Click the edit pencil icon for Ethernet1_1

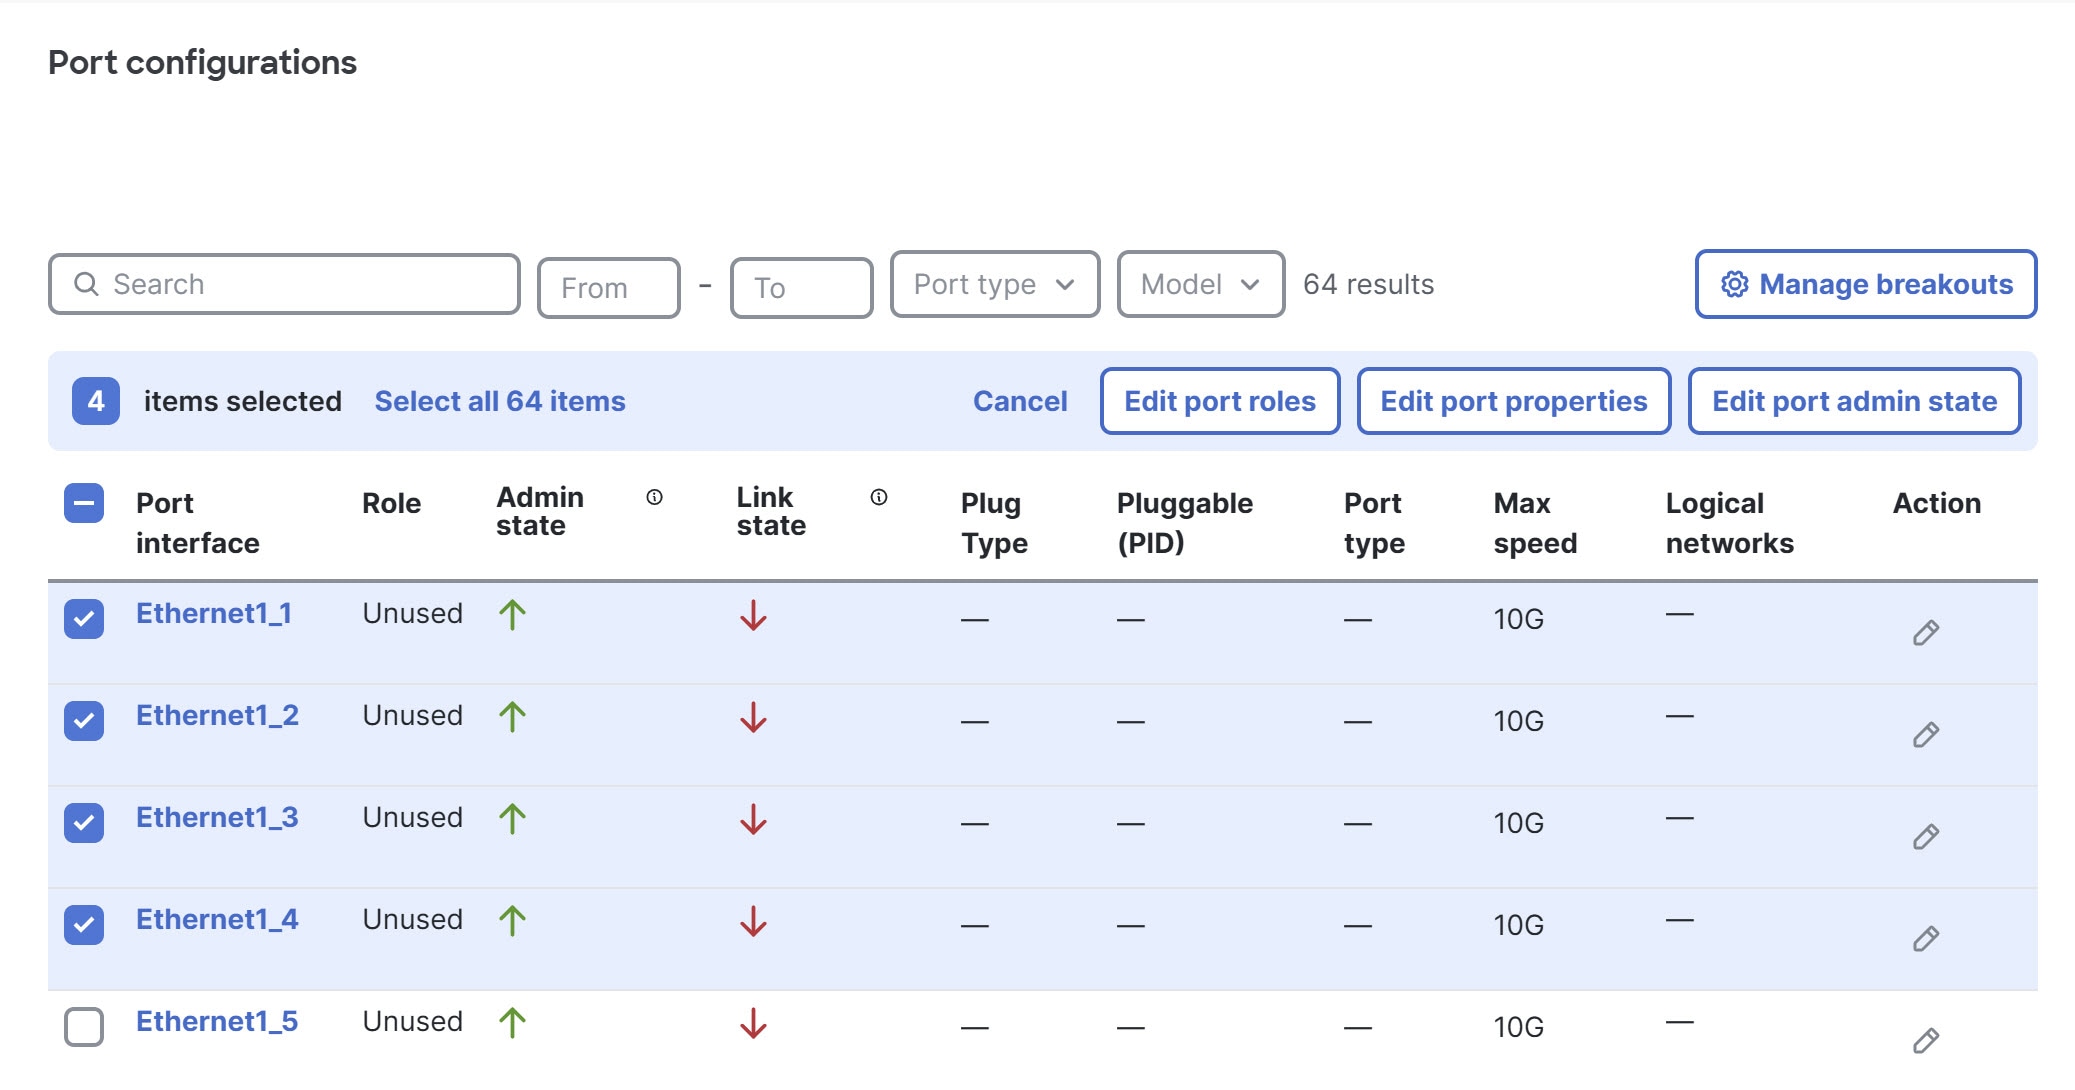point(1925,633)
